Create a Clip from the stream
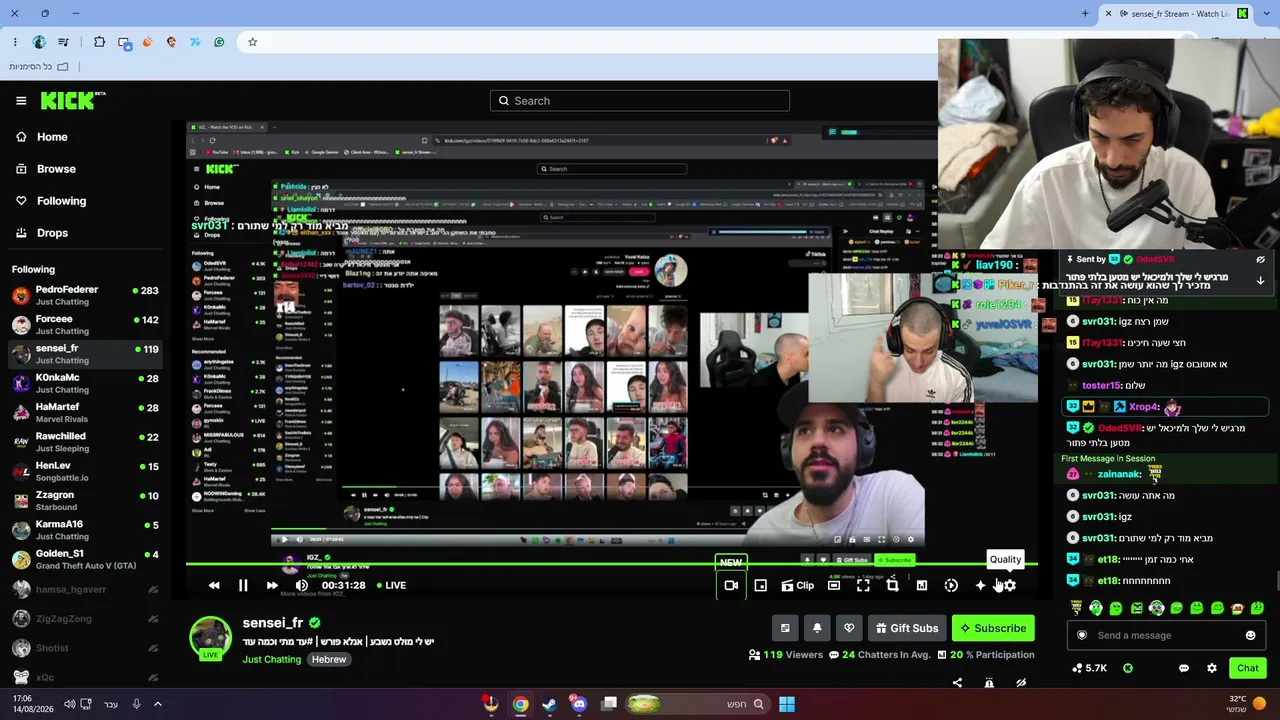 click(798, 585)
